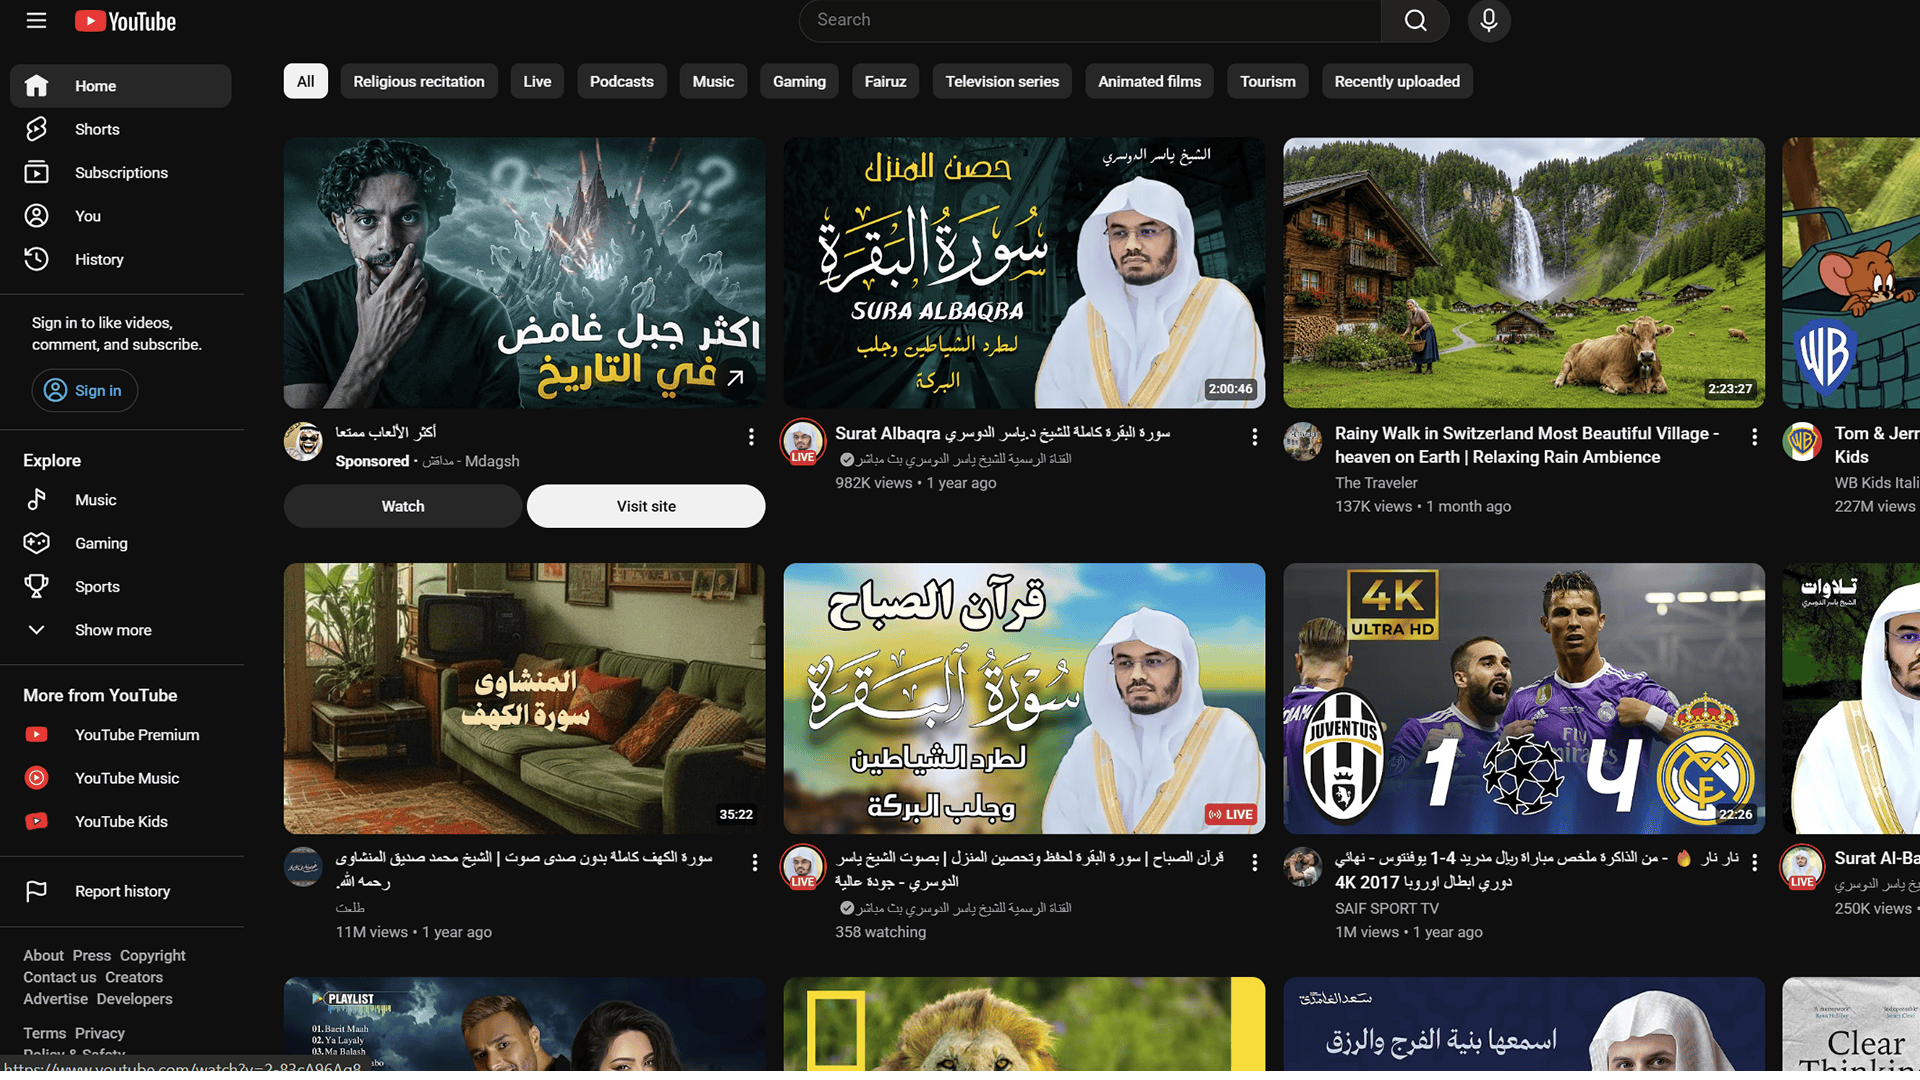
Task: Open the YouTube Premium icon
Action: pyautogui.click(x=36, y=735)
